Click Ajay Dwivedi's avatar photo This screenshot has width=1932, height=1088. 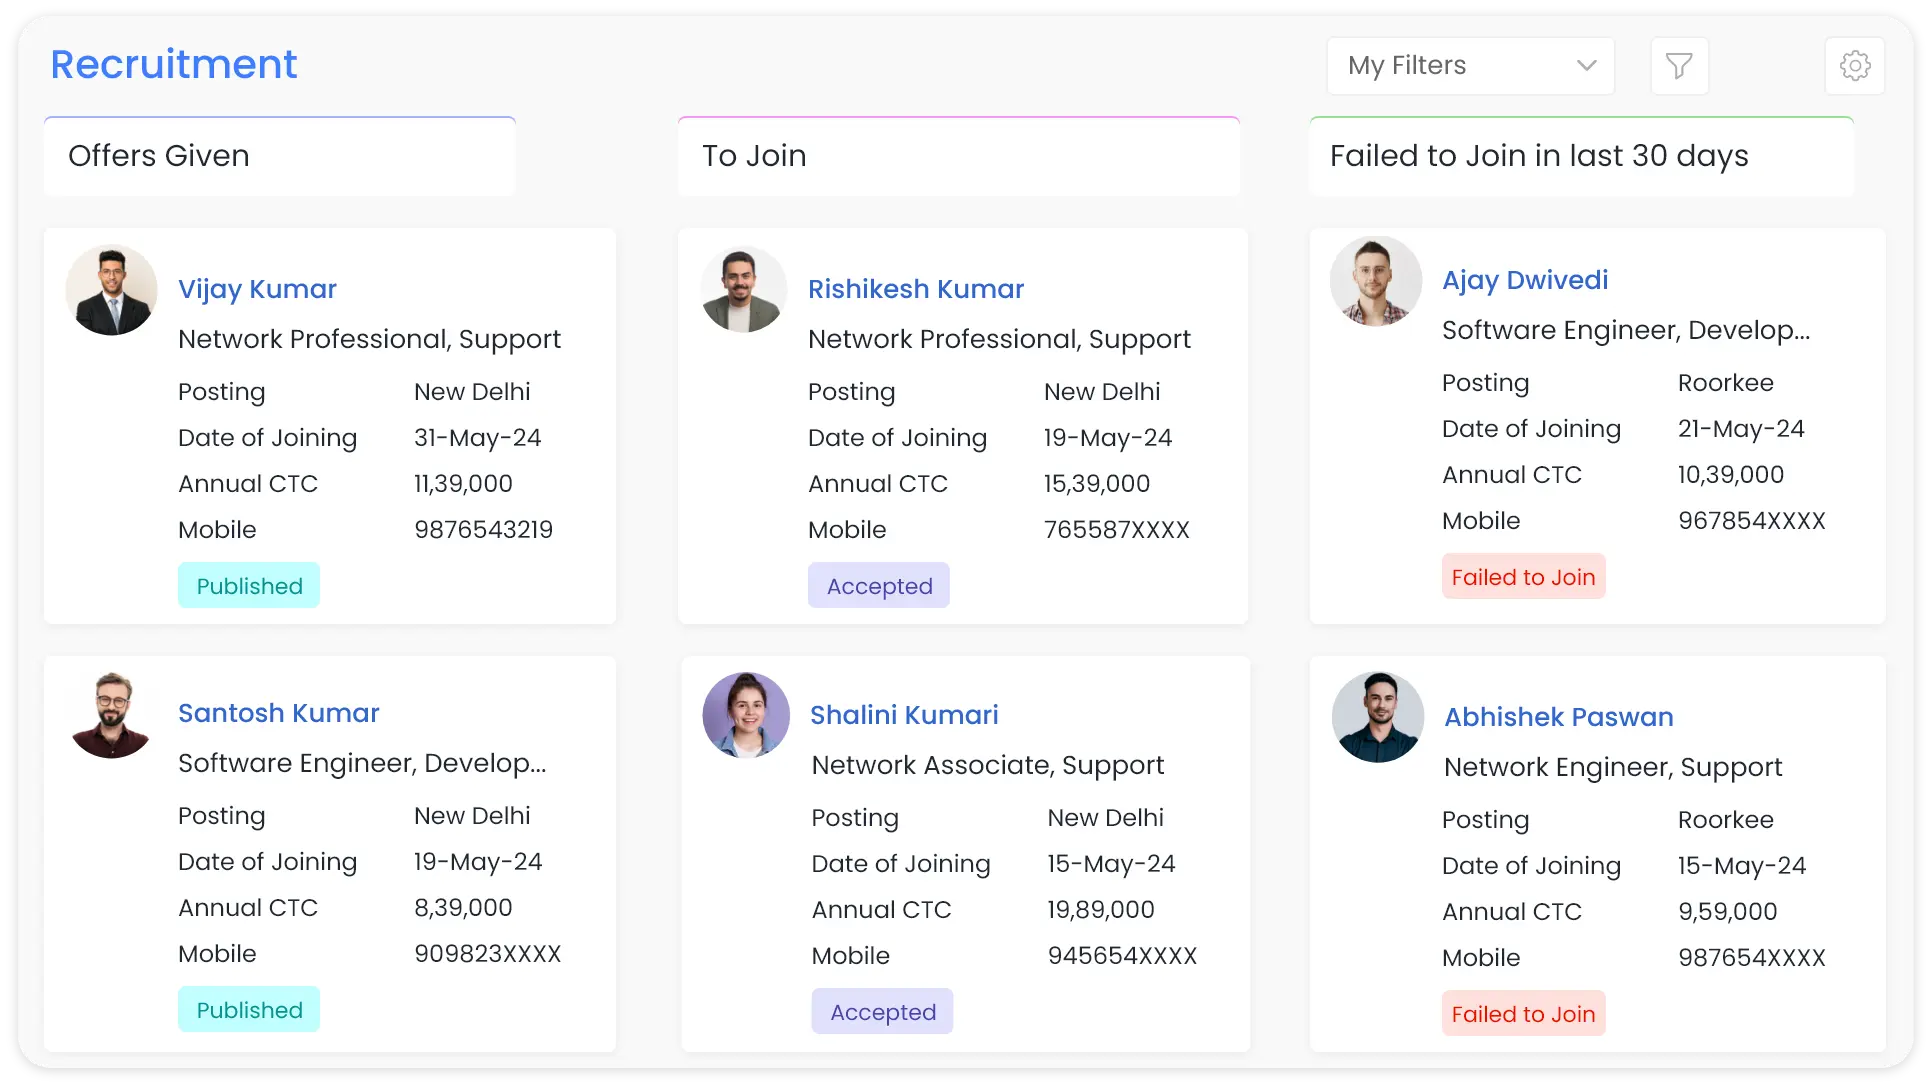coord(1376,281)
